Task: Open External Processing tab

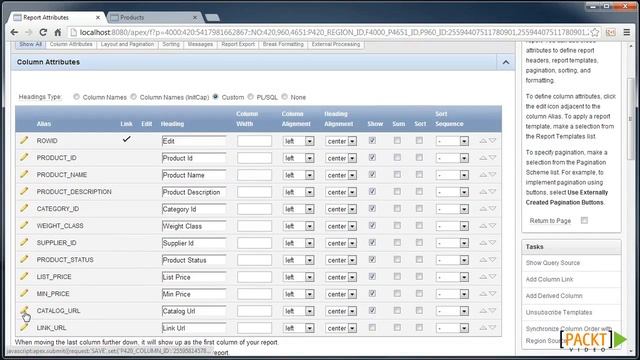Action: pyautogui.click(x=336, y=44)
